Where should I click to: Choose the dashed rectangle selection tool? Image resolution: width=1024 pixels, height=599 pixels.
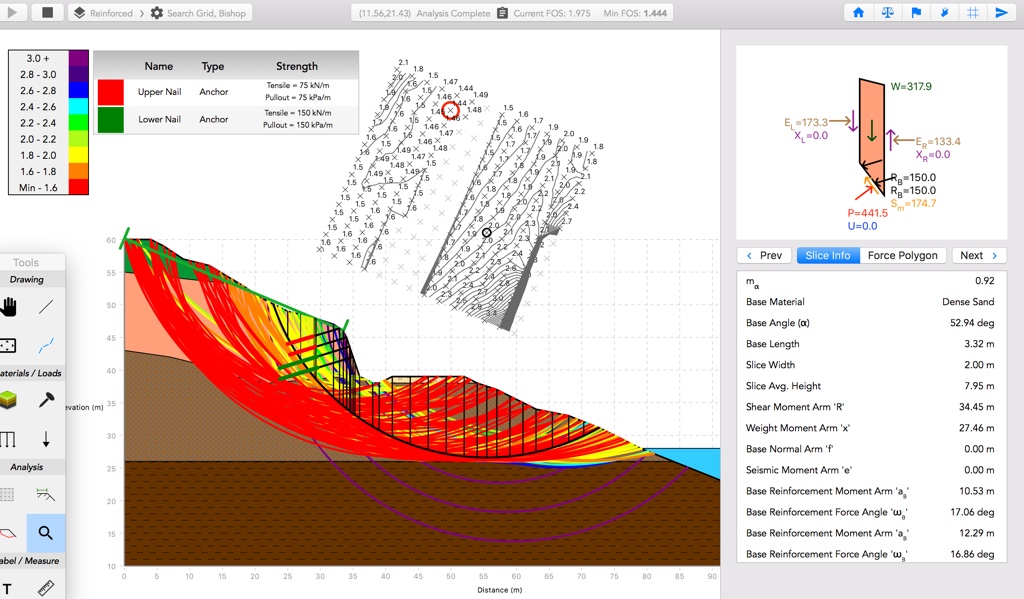tap(8, 345)
